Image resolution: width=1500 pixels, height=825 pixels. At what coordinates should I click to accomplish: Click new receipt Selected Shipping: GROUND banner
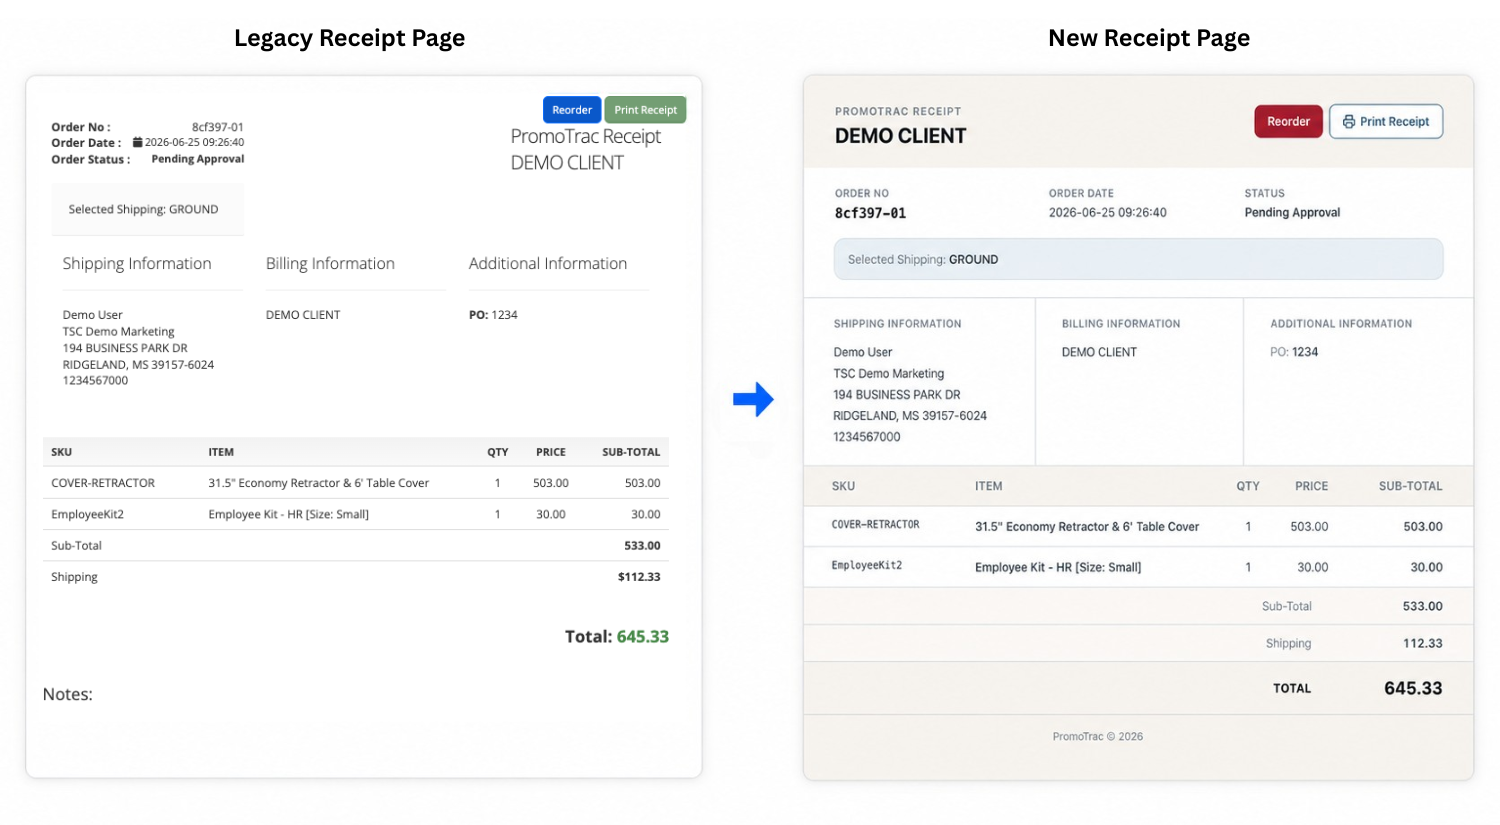(1138, 259)
